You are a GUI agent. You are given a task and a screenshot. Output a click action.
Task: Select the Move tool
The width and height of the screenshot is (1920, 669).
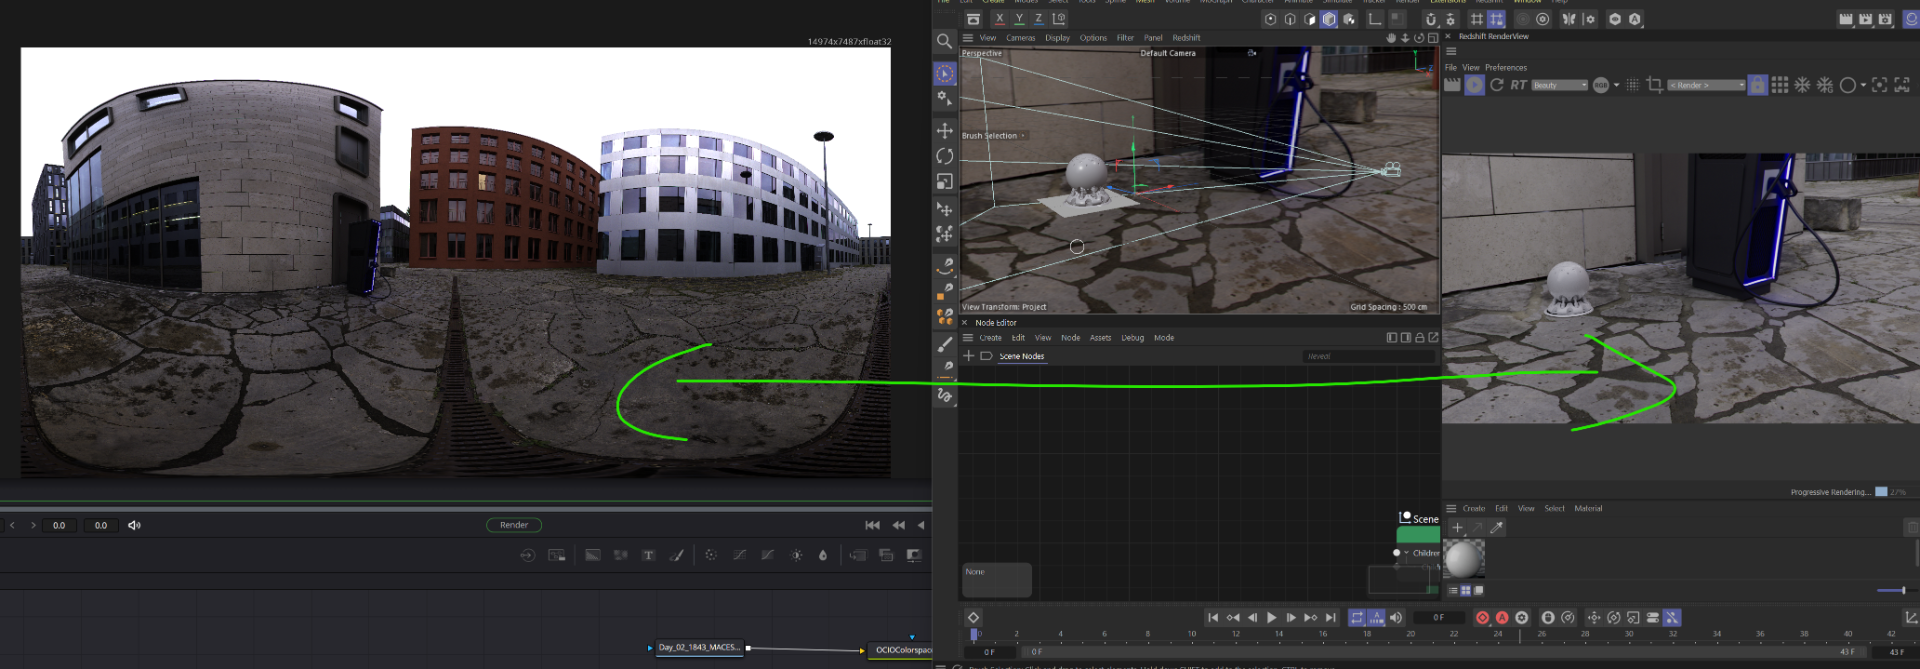point(944,131)
